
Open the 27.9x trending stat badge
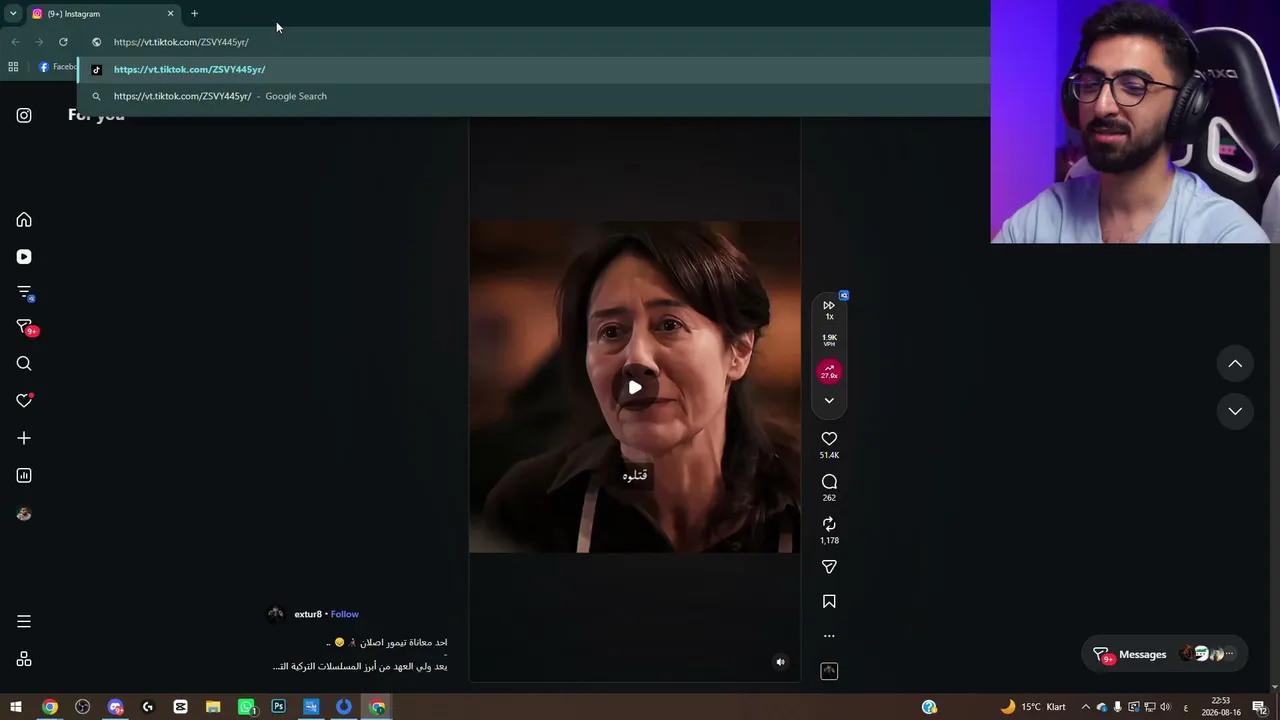tap(829, 372)
